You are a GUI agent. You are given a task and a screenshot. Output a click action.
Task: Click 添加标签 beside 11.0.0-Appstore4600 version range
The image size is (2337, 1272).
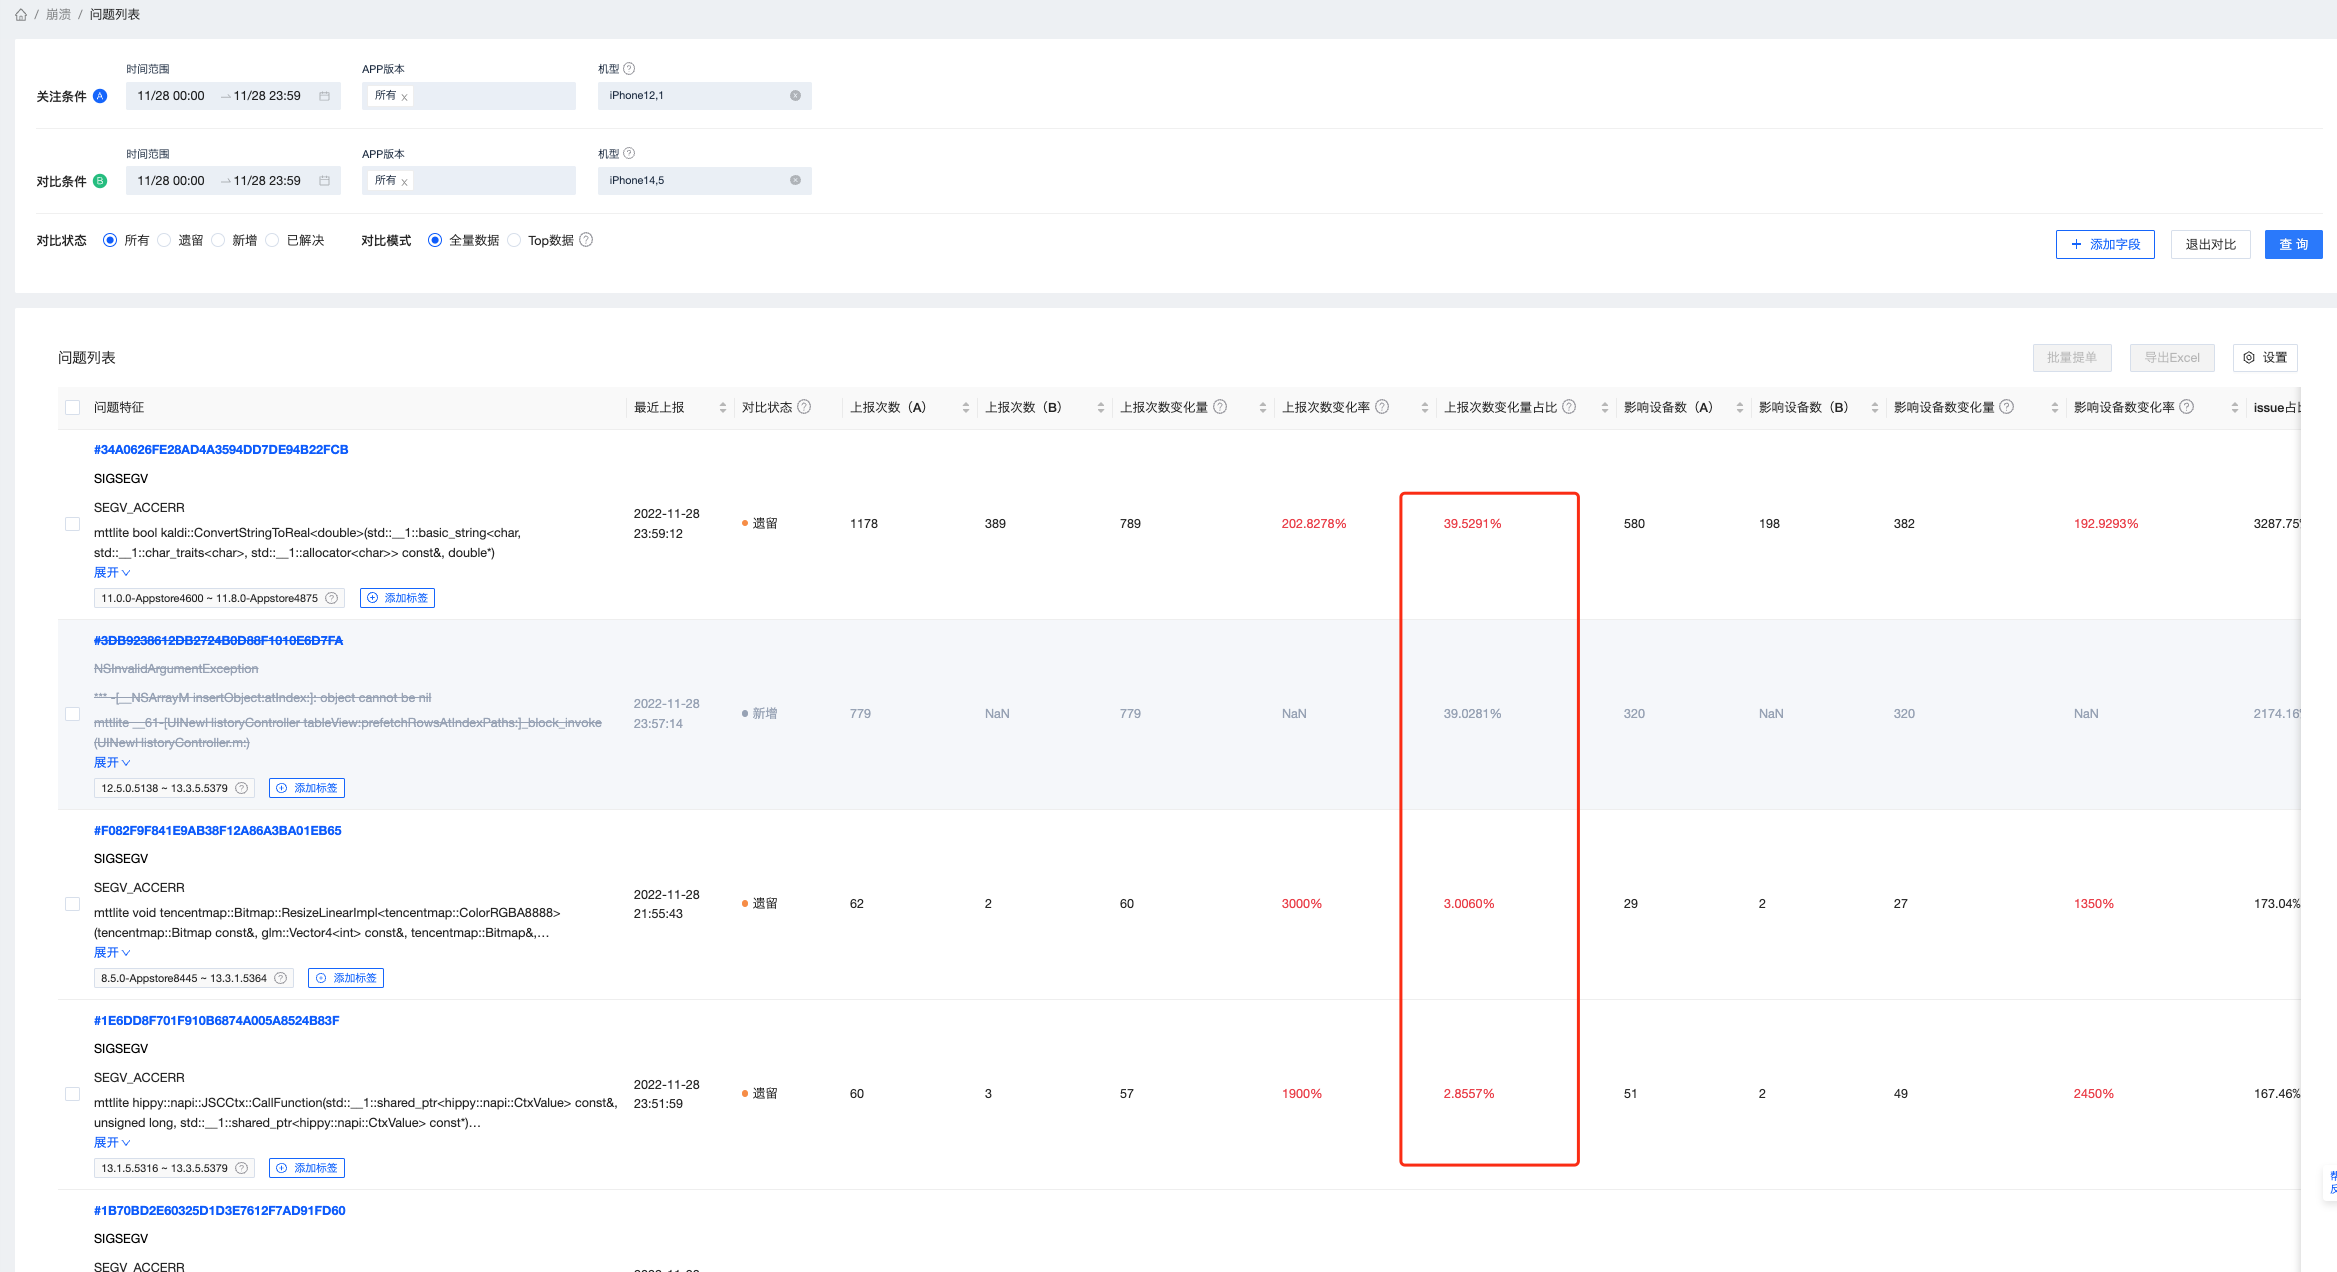(397, 598)
